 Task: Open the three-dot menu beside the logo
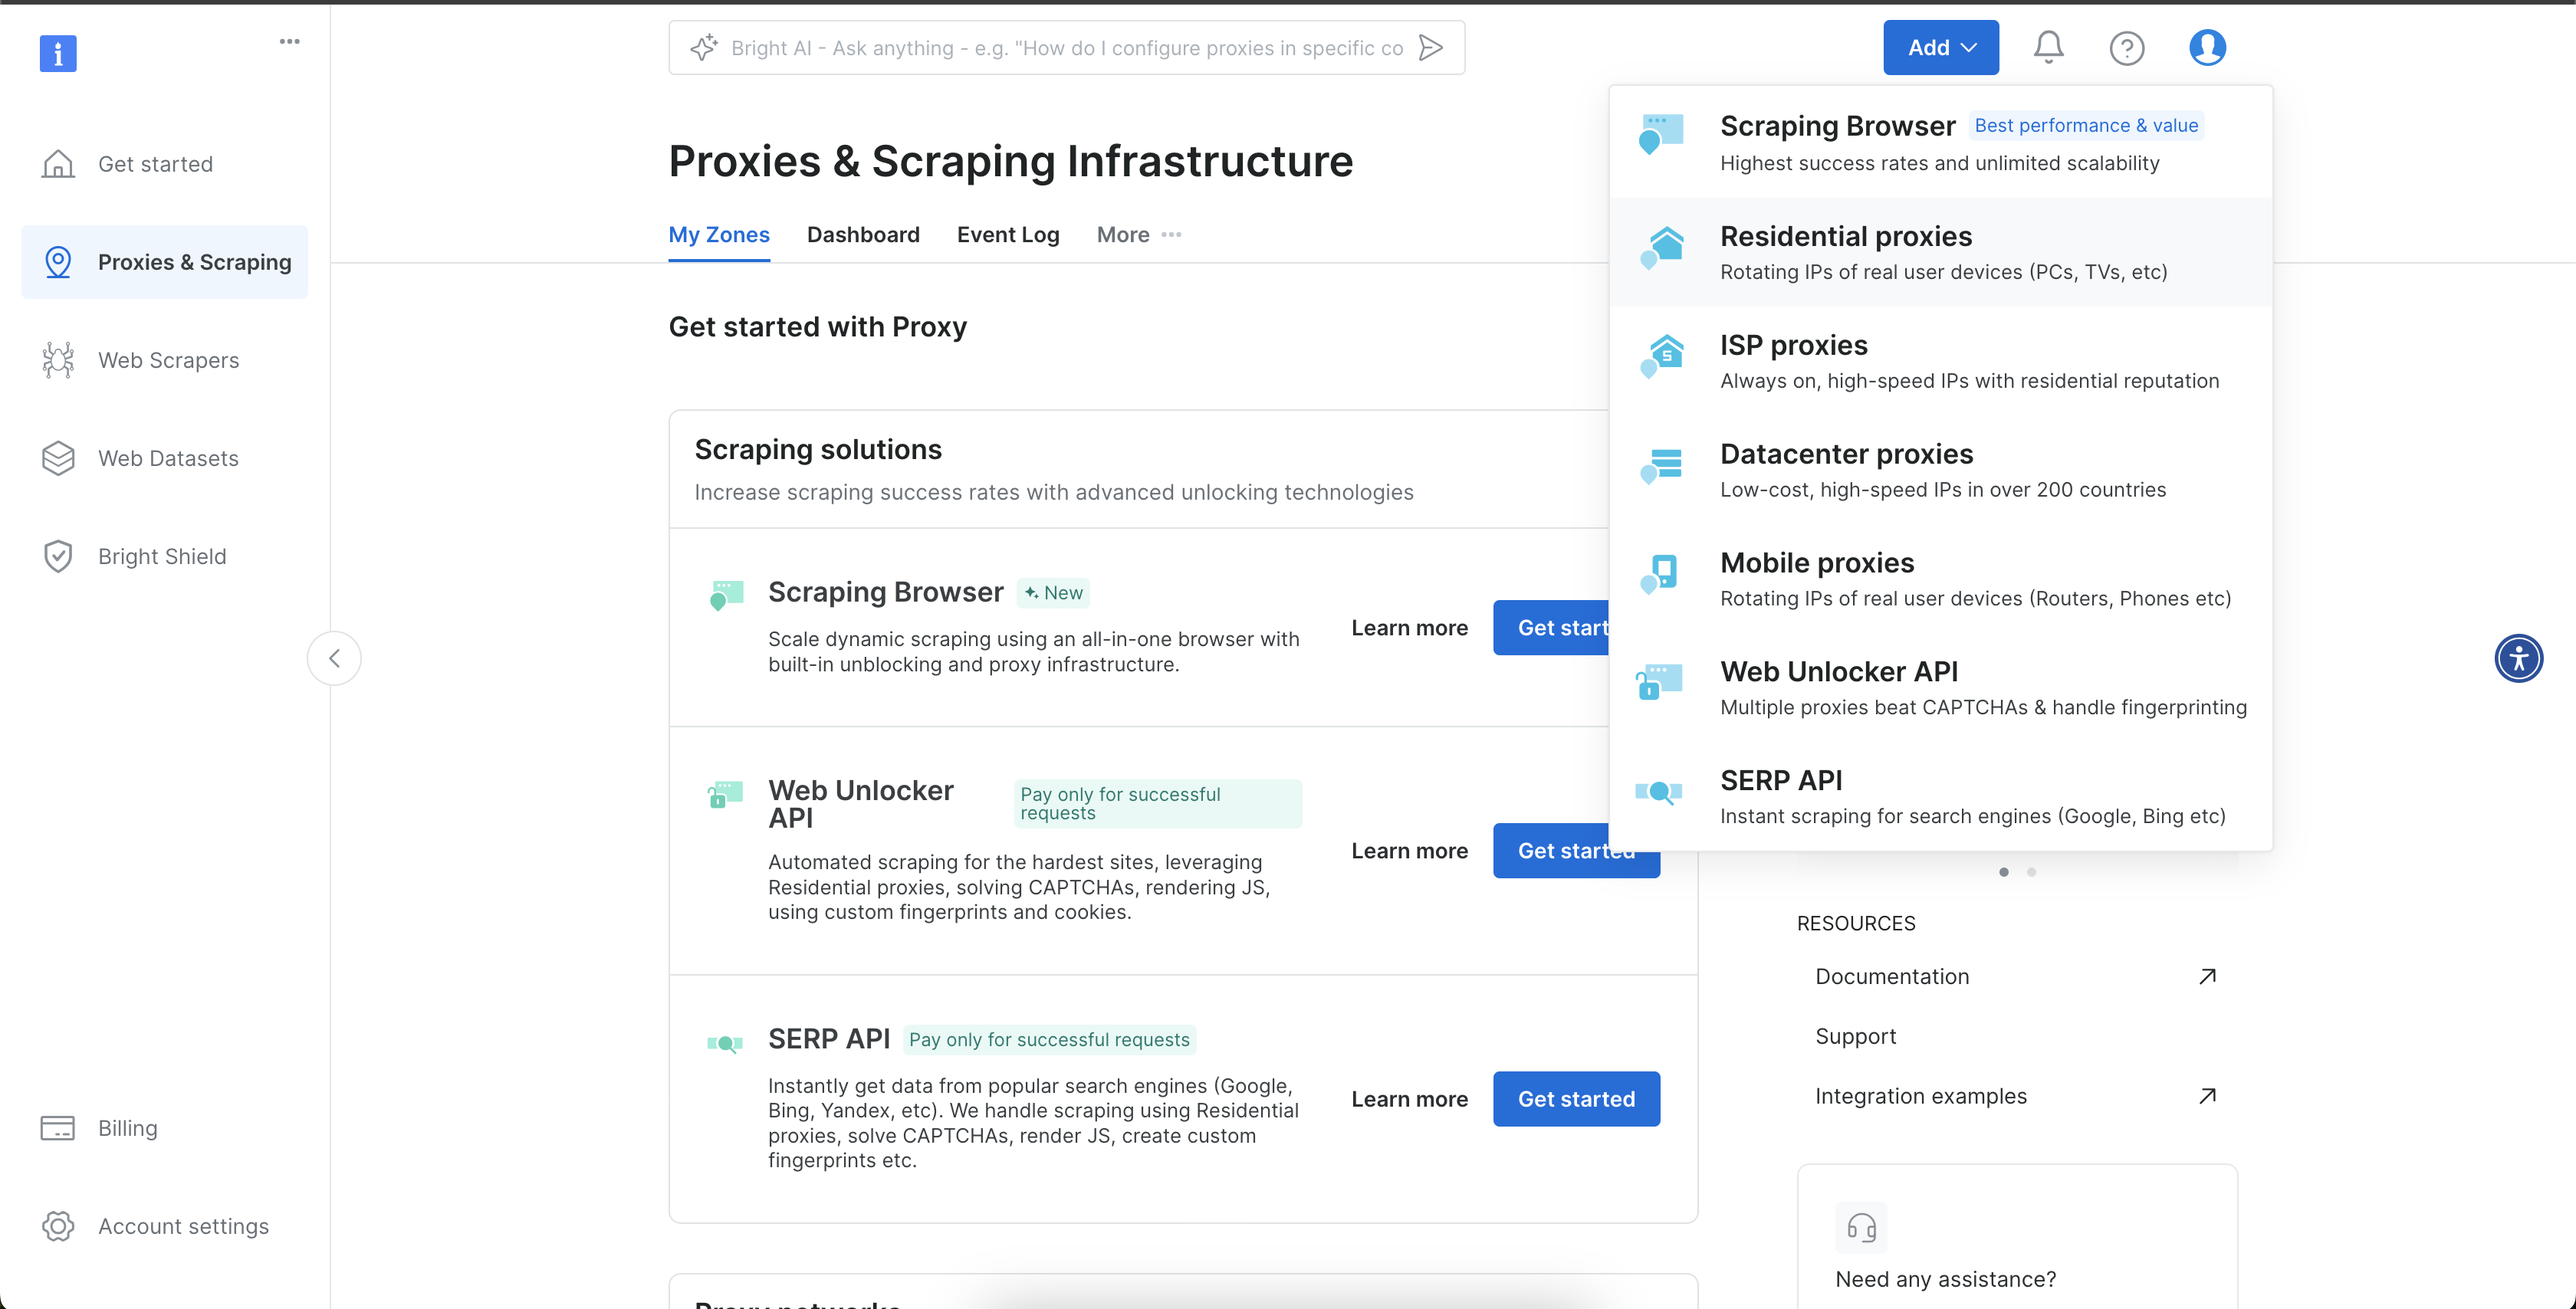pyautogui.click(x=289, y=41)
